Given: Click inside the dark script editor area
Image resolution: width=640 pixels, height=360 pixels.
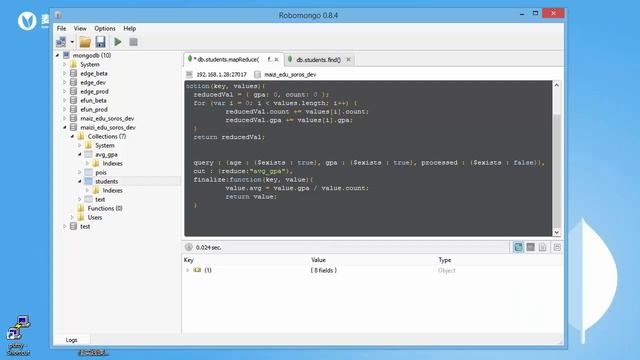Looking at the screenshot, I should point(368,158).
